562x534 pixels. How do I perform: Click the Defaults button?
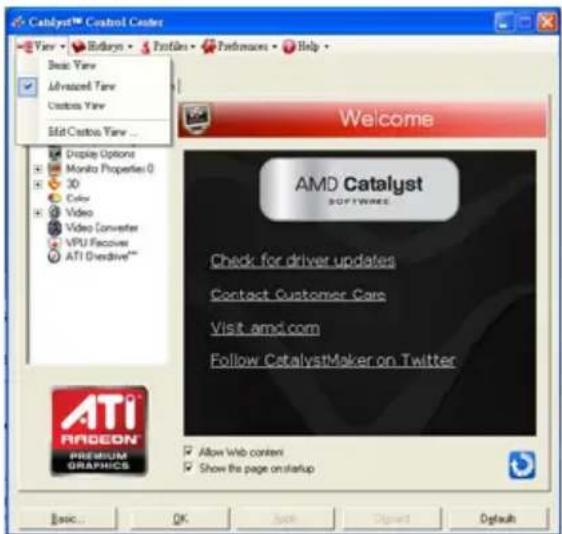coord(498,519)
